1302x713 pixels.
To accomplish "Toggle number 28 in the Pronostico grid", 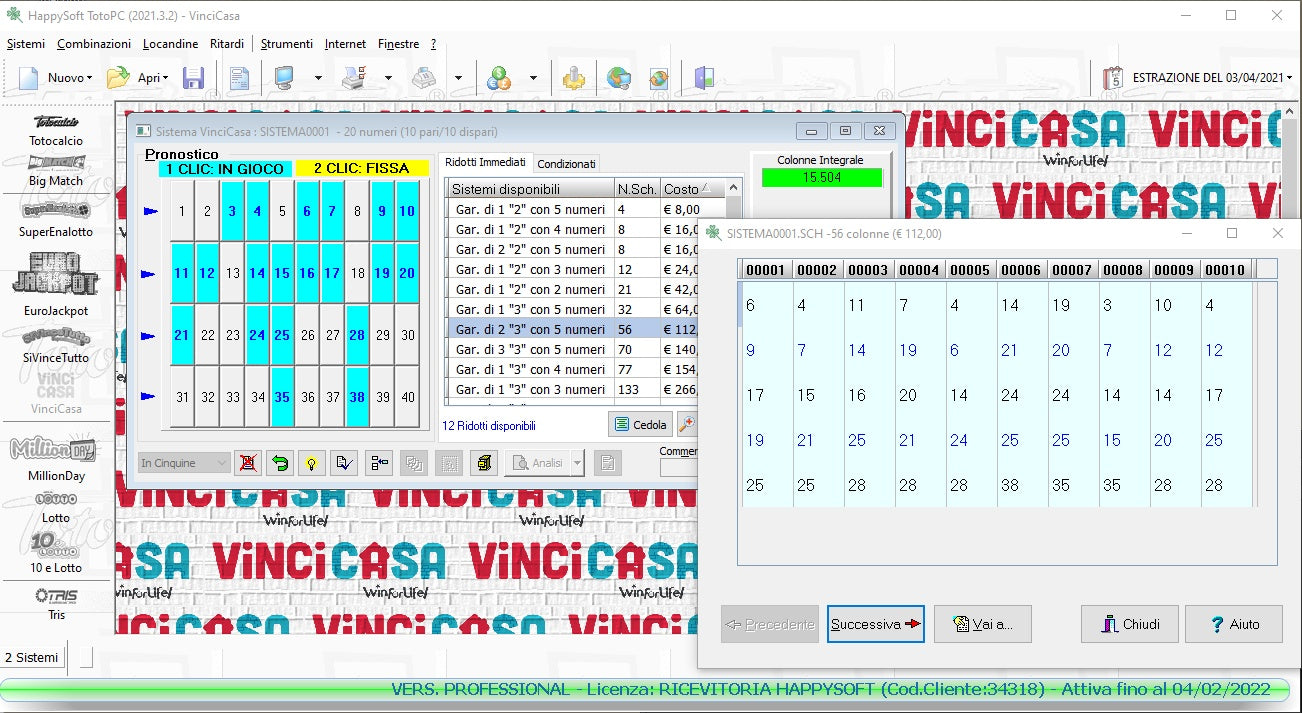I will [358, 335].
